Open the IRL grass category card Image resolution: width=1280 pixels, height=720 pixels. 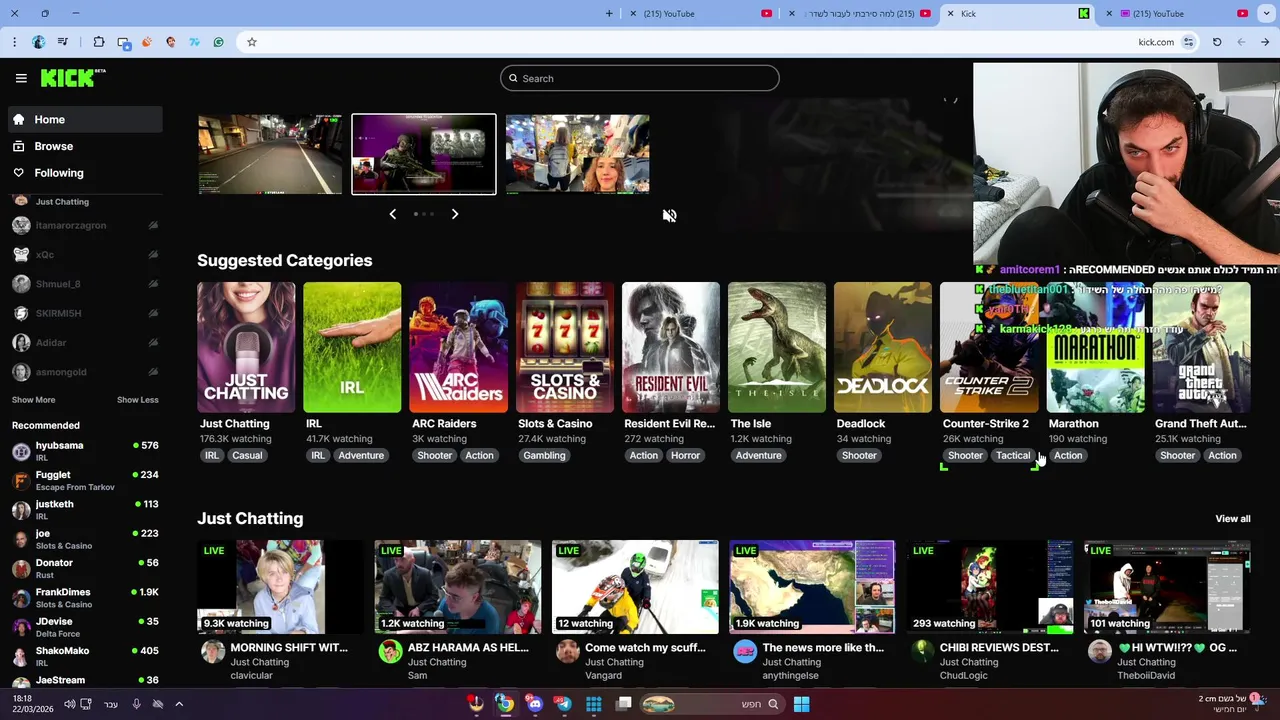click(352, 347)
